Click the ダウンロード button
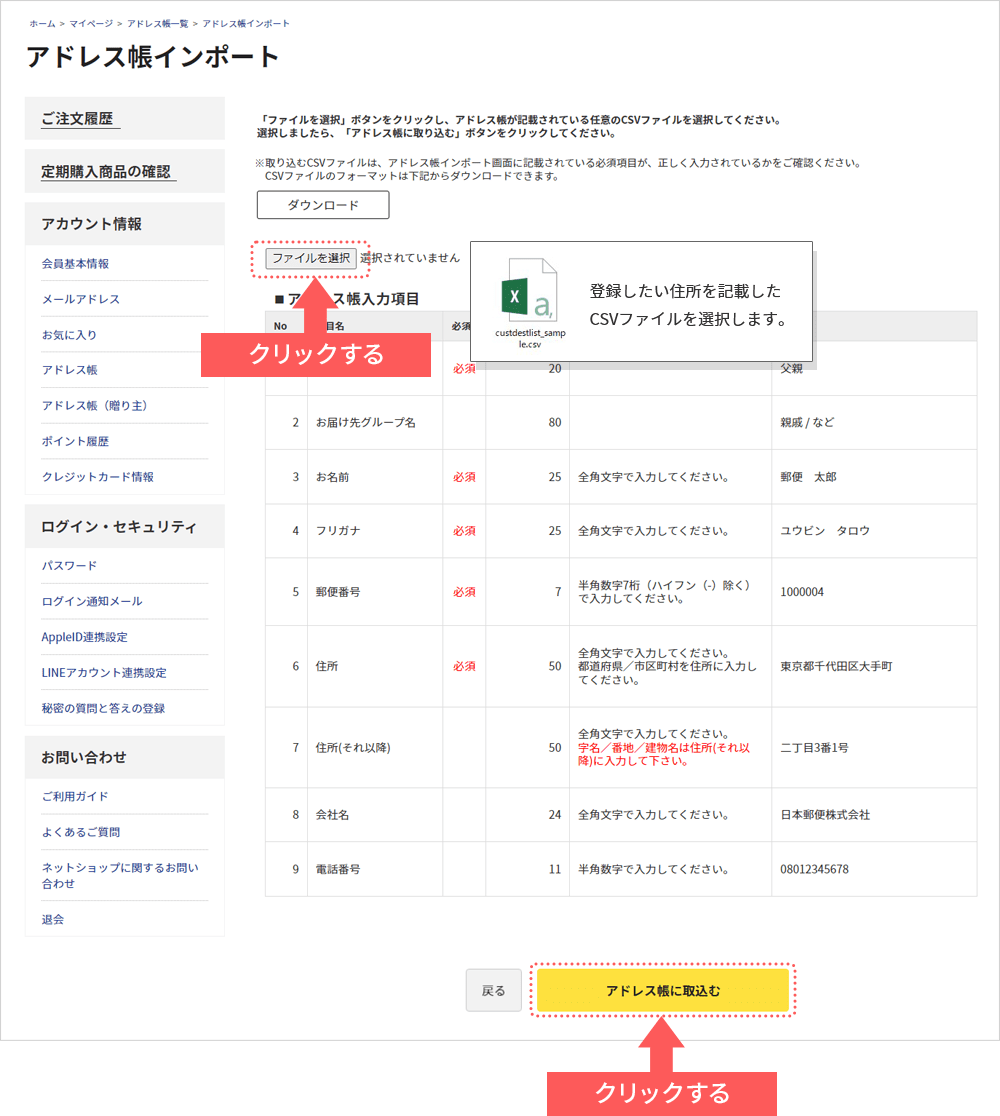 click(x=322, y=205)
